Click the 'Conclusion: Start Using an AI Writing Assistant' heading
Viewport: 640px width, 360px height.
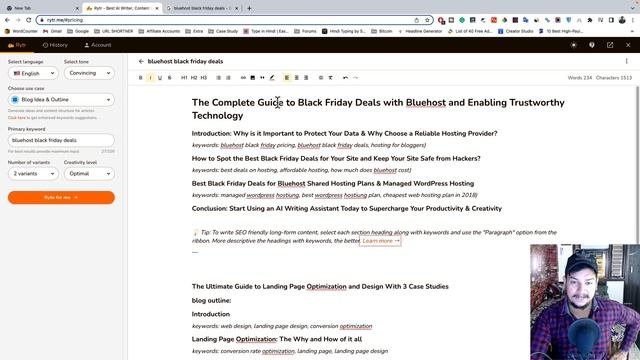click(x=347, y=209)
